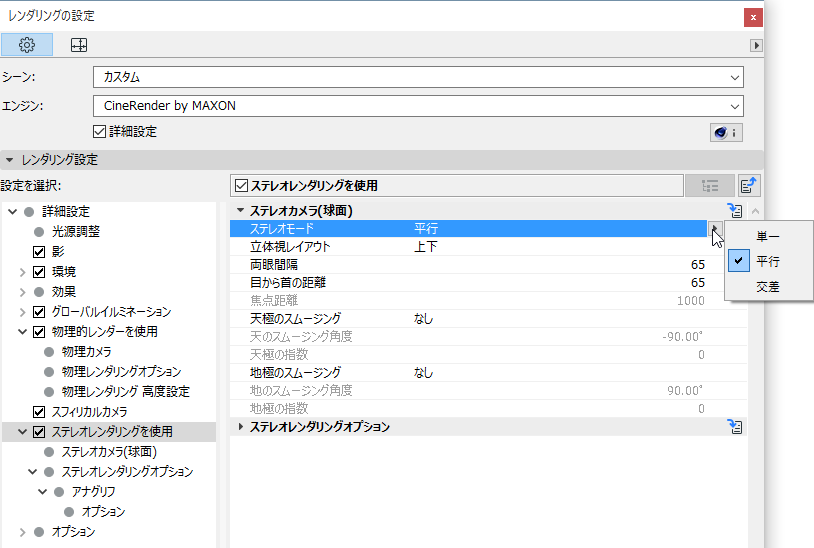Open the gear settings tab
Screen dimensions: 814x548
click(27, 45)
